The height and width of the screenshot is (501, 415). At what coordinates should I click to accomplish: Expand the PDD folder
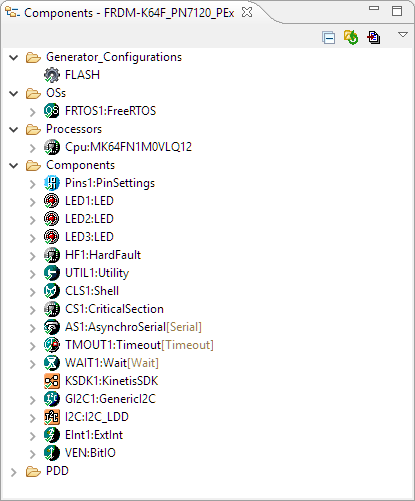[x=14, y=472]
